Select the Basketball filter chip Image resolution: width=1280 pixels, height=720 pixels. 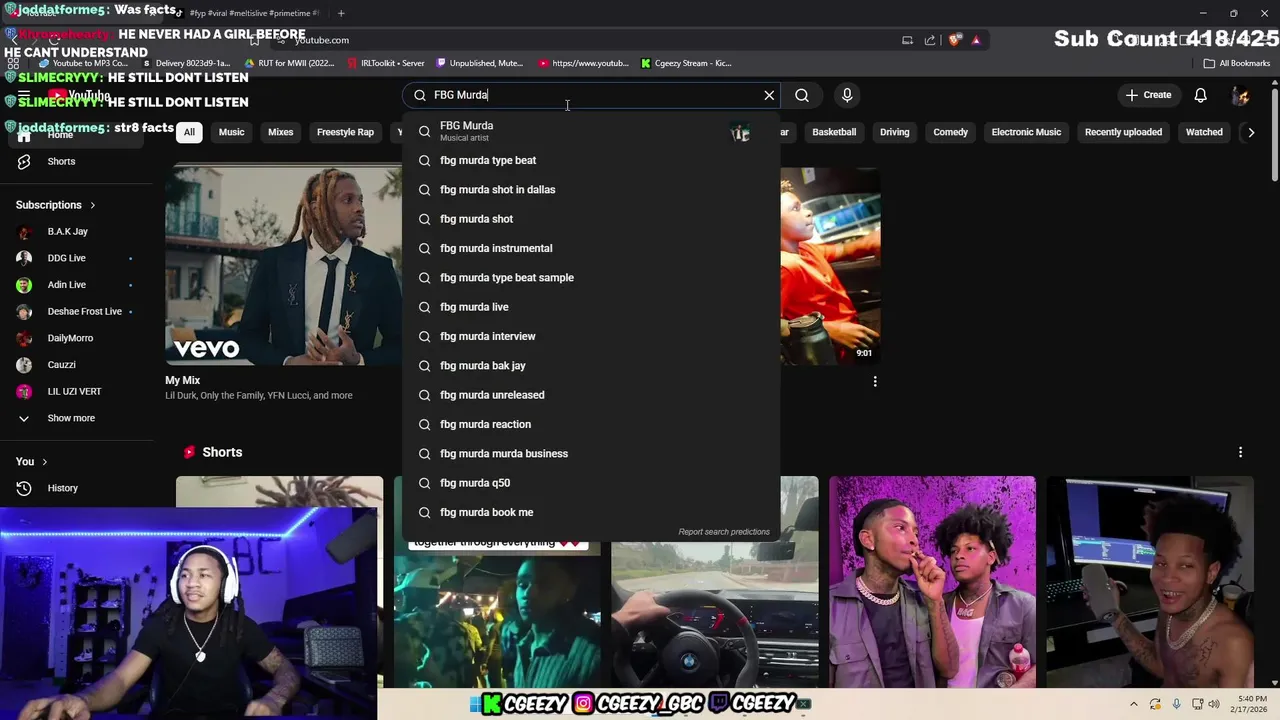(834, 132)
